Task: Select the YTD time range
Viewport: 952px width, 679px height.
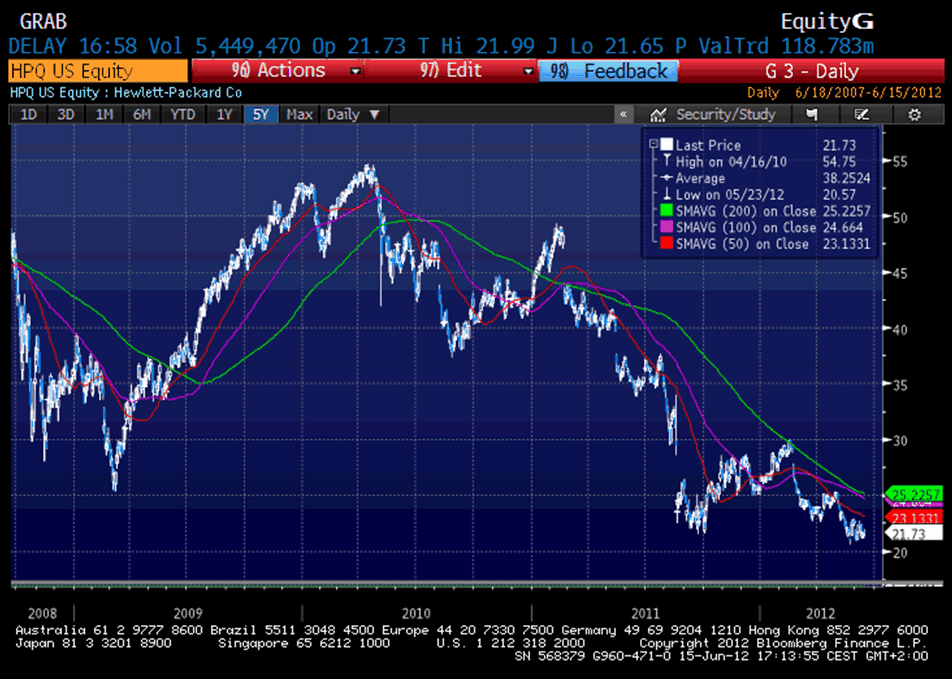Action: point(182,114)
